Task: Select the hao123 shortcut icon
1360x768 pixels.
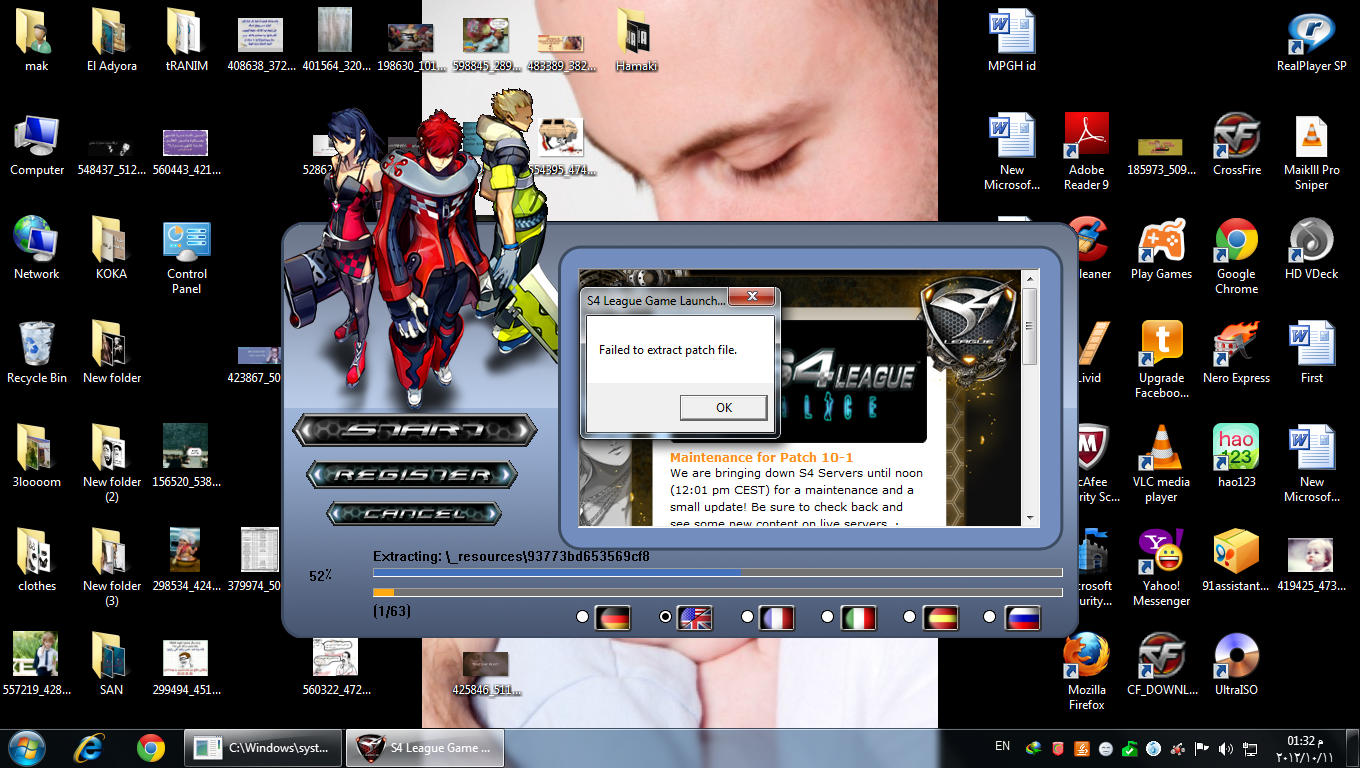Action: point(1236,457)
